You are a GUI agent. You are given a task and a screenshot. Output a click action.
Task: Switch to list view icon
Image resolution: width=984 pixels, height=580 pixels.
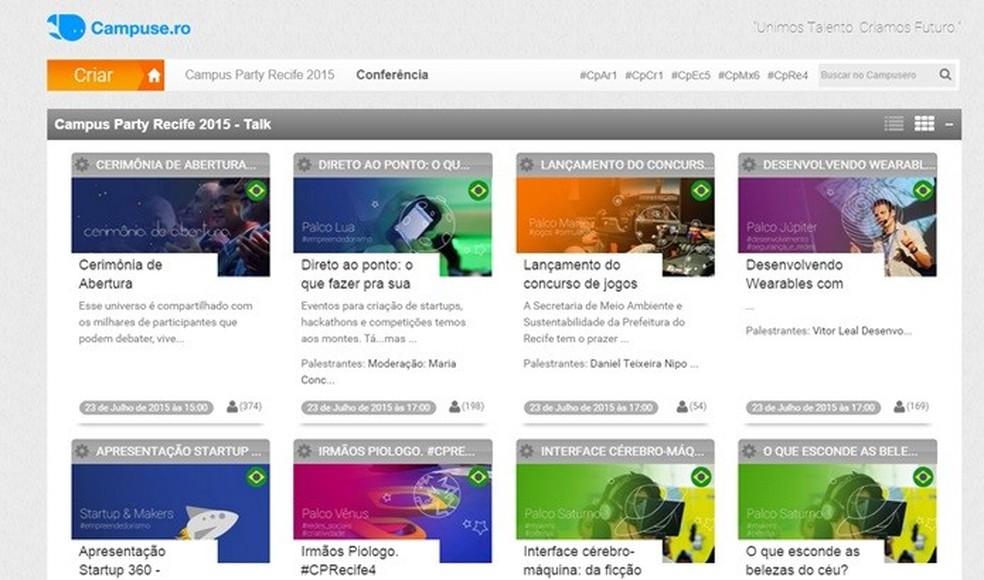(894, 124)
